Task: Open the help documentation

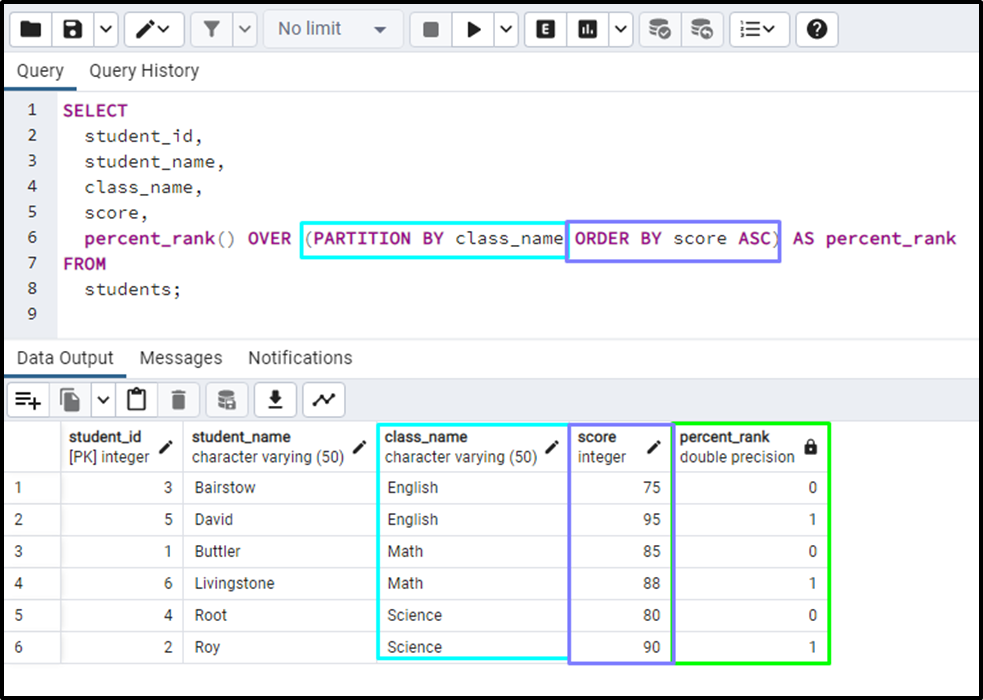Action: 816,29
